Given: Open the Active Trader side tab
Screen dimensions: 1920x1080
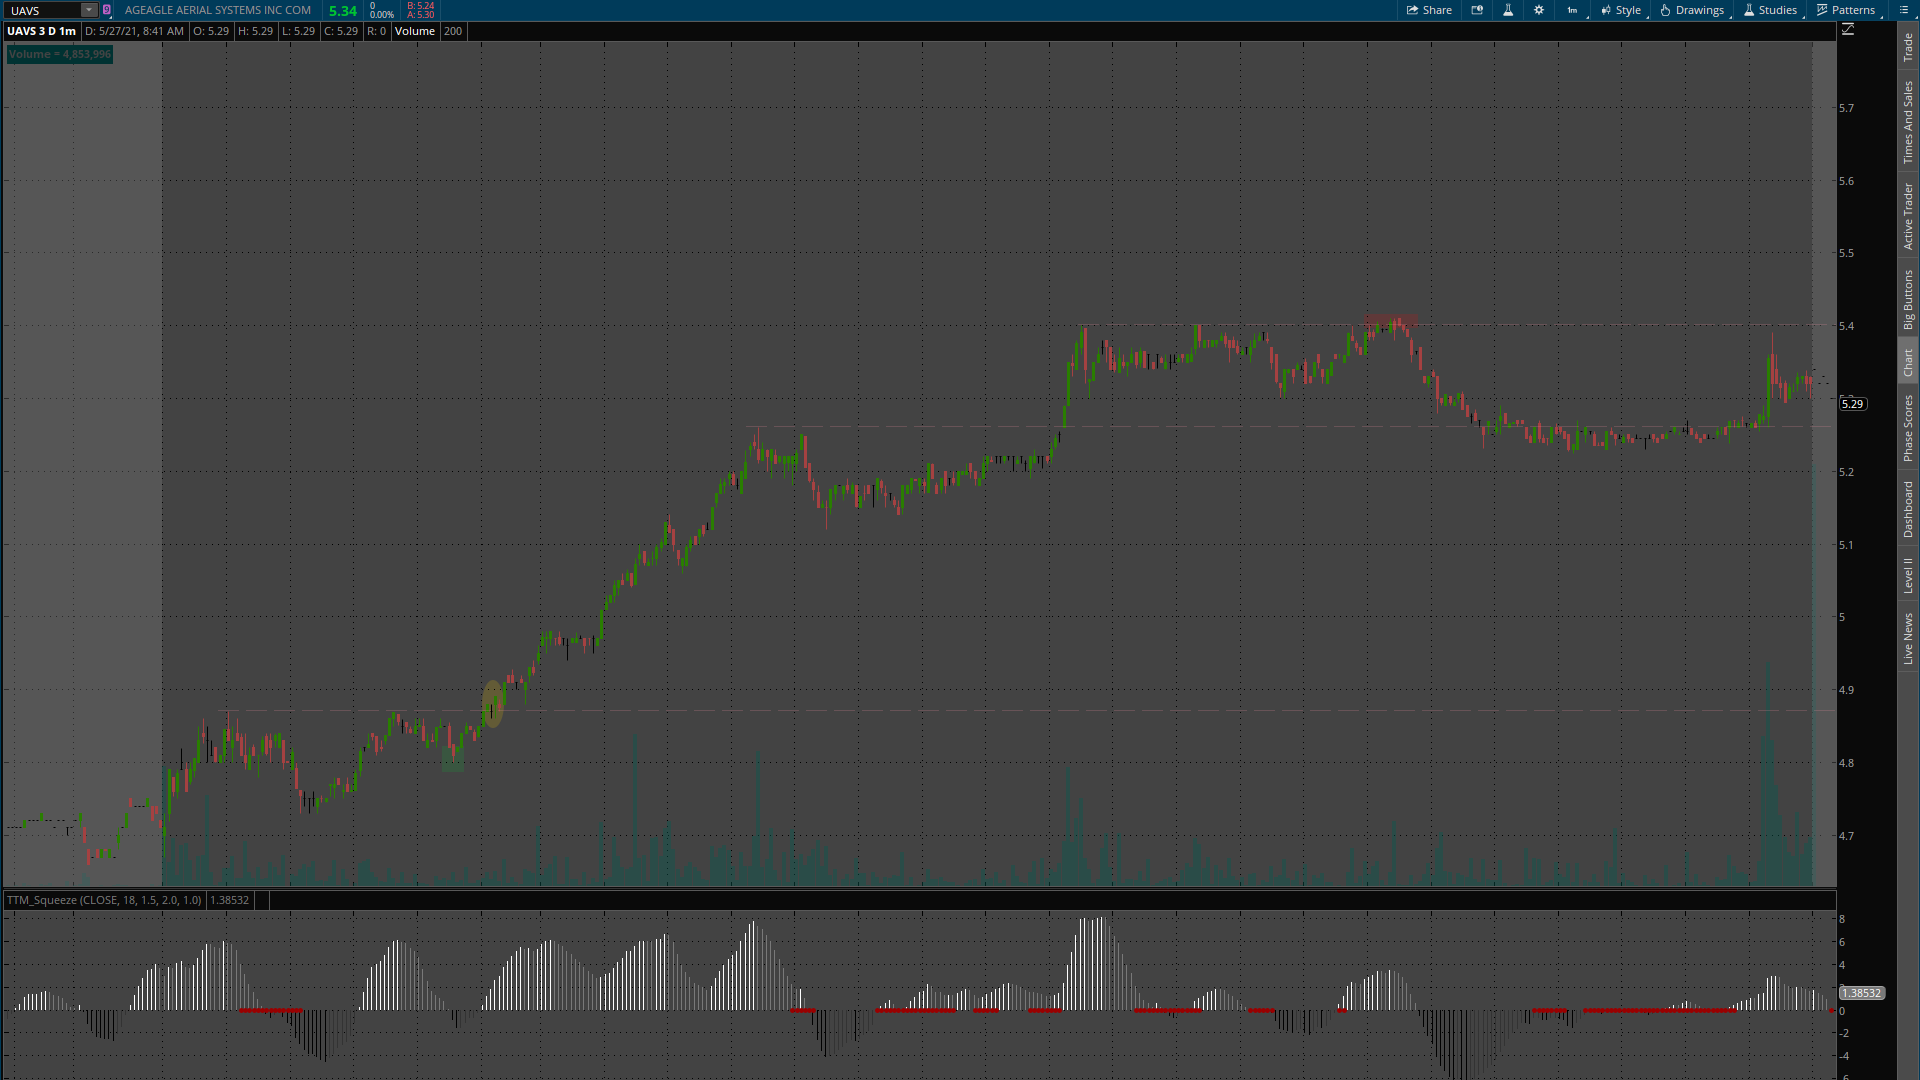Looking at the screenshot, I should point(1908,215).
